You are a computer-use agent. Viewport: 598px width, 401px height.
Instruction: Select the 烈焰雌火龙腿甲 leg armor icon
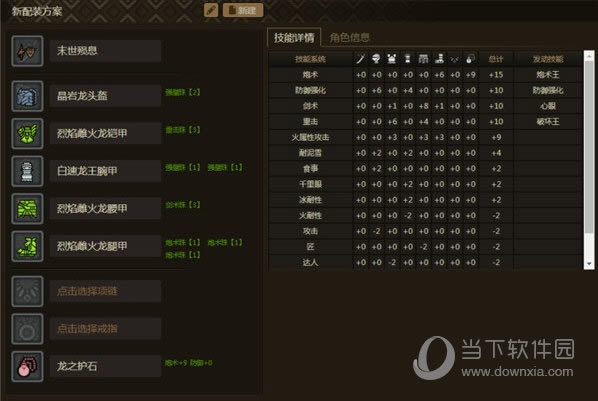[x=27, y=246]
